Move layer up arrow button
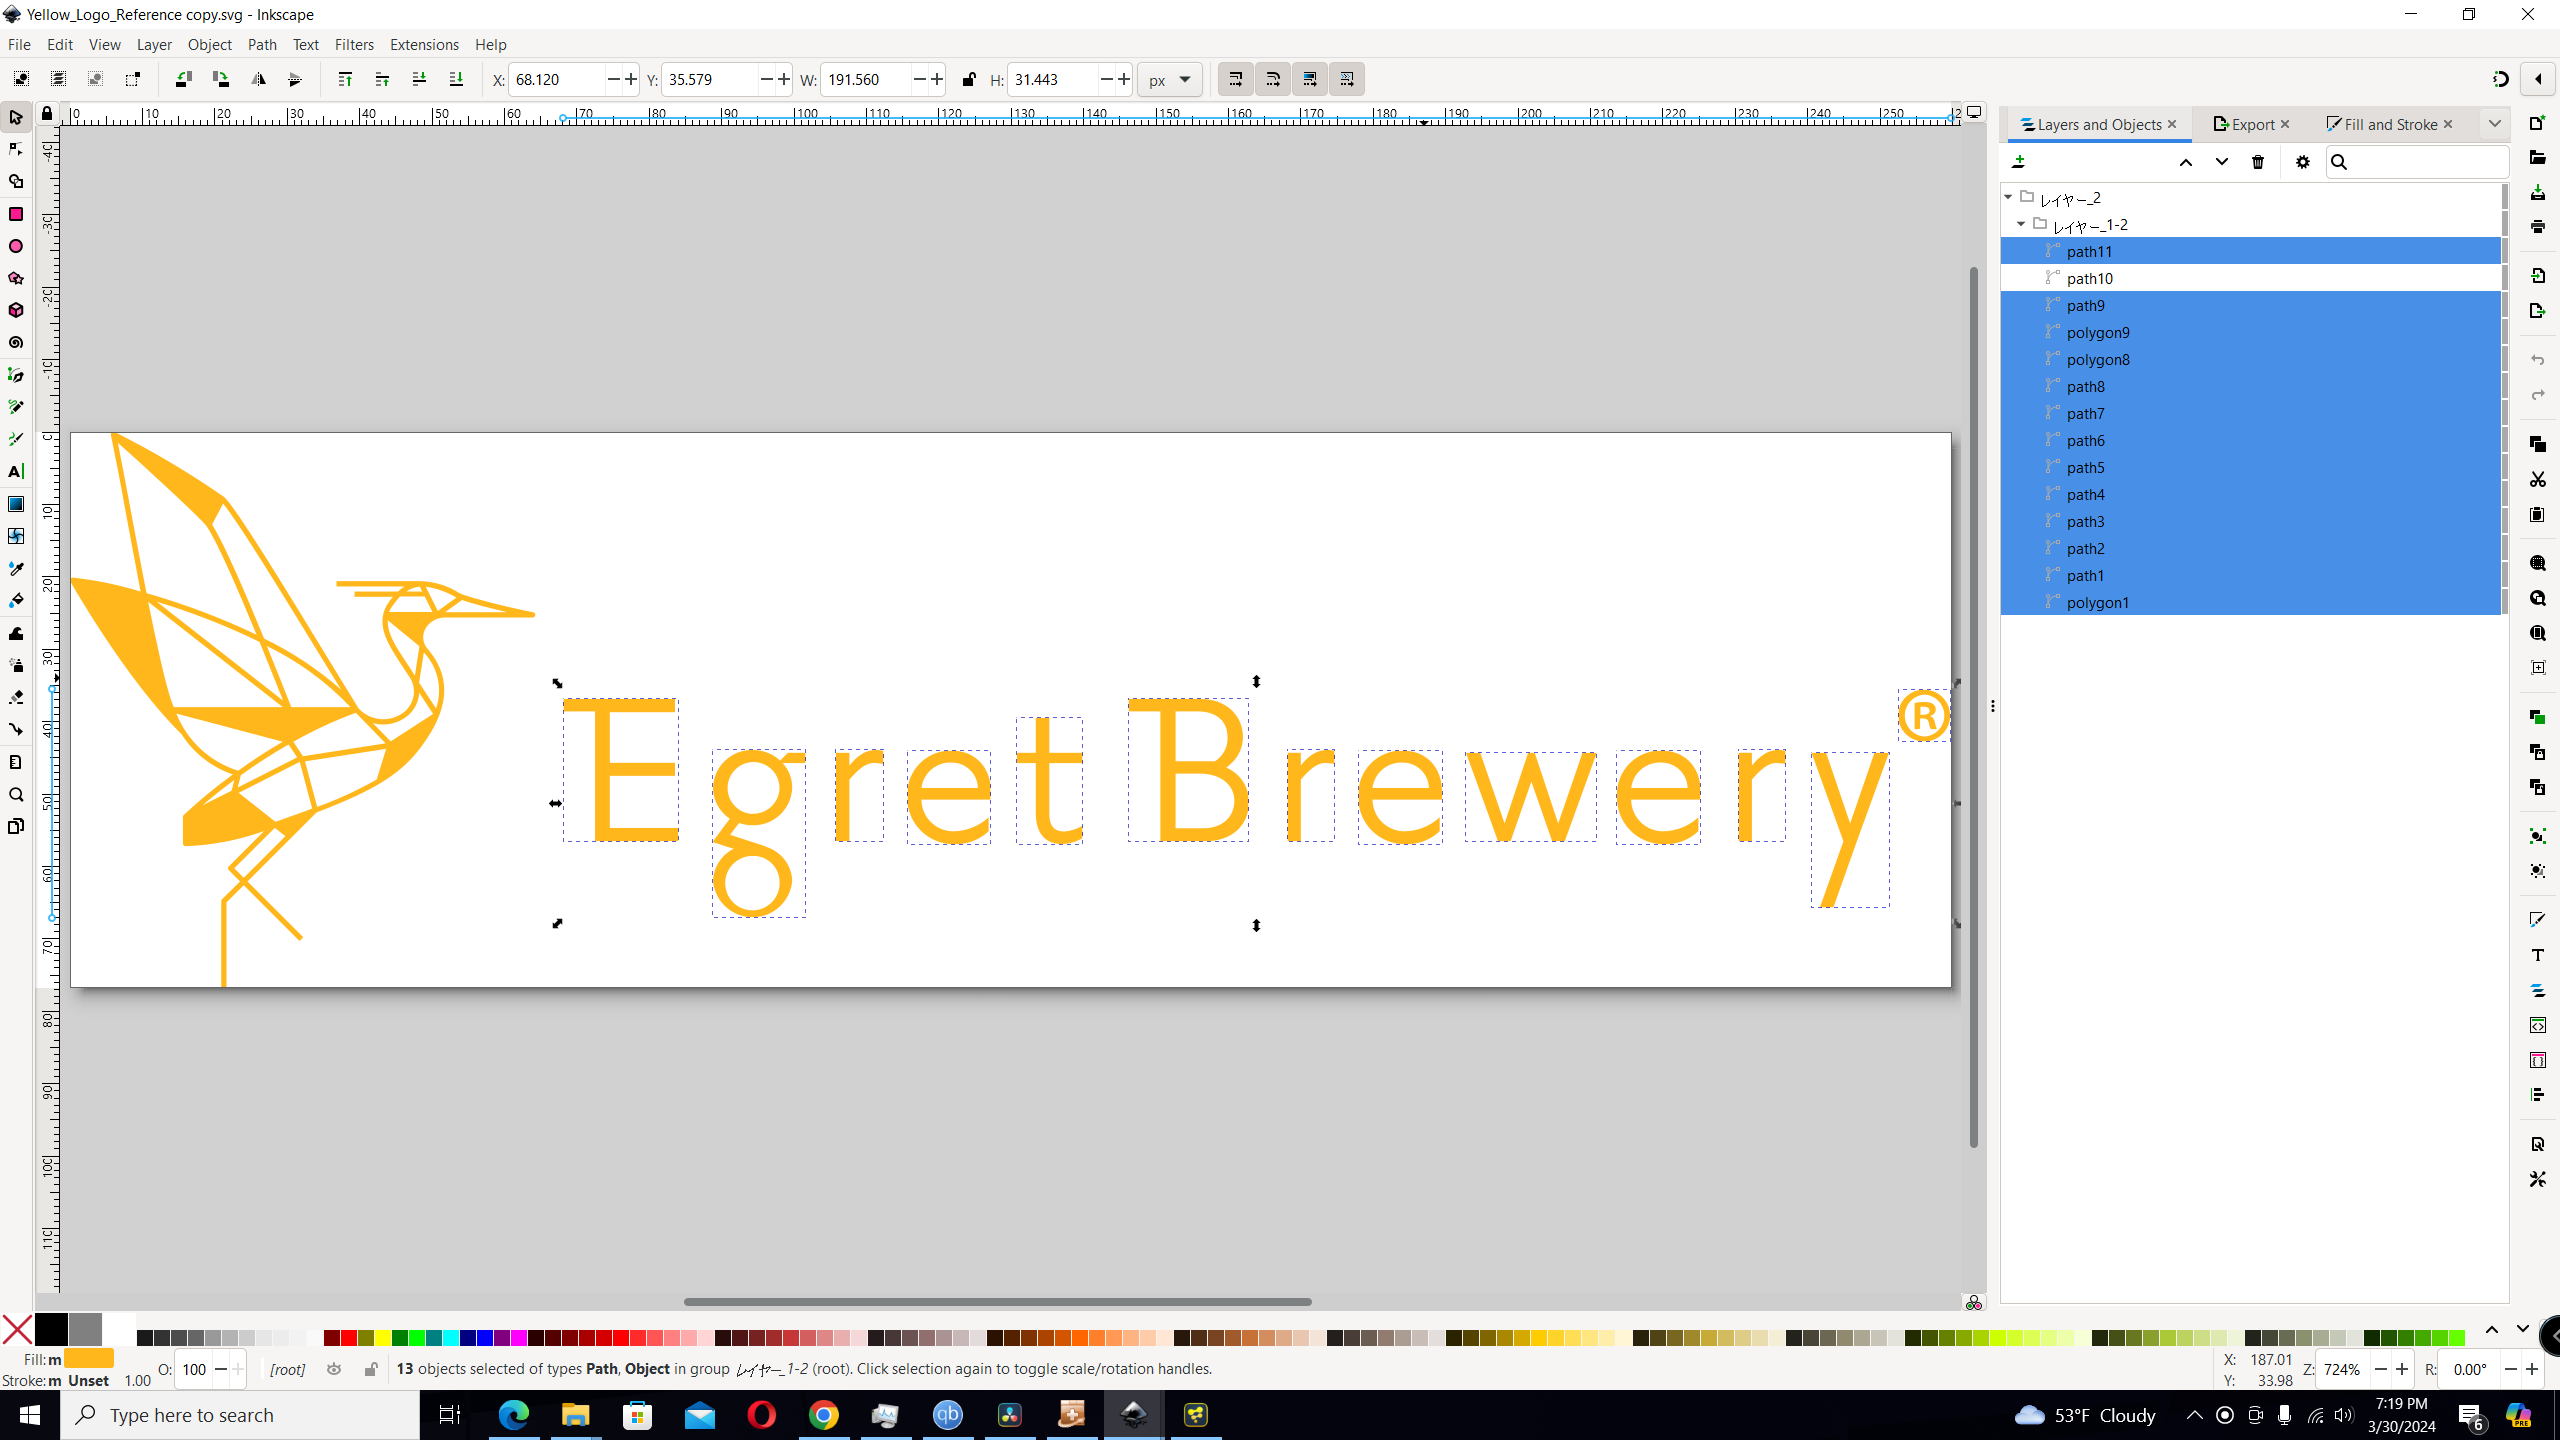2560x1440 pixels. point(2186,162)
